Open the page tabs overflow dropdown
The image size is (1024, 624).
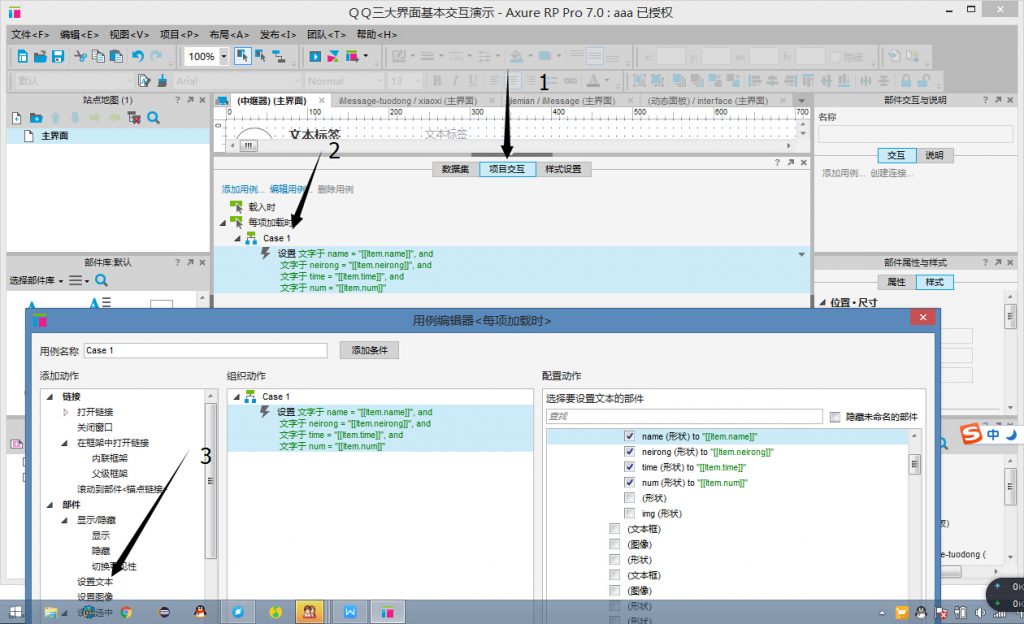[801, 101]
